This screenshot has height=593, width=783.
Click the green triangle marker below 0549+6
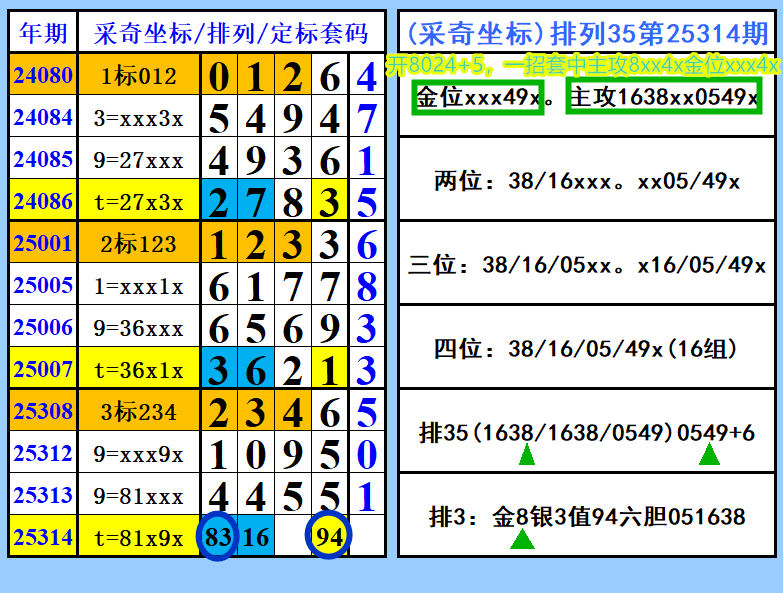point(709,454)
